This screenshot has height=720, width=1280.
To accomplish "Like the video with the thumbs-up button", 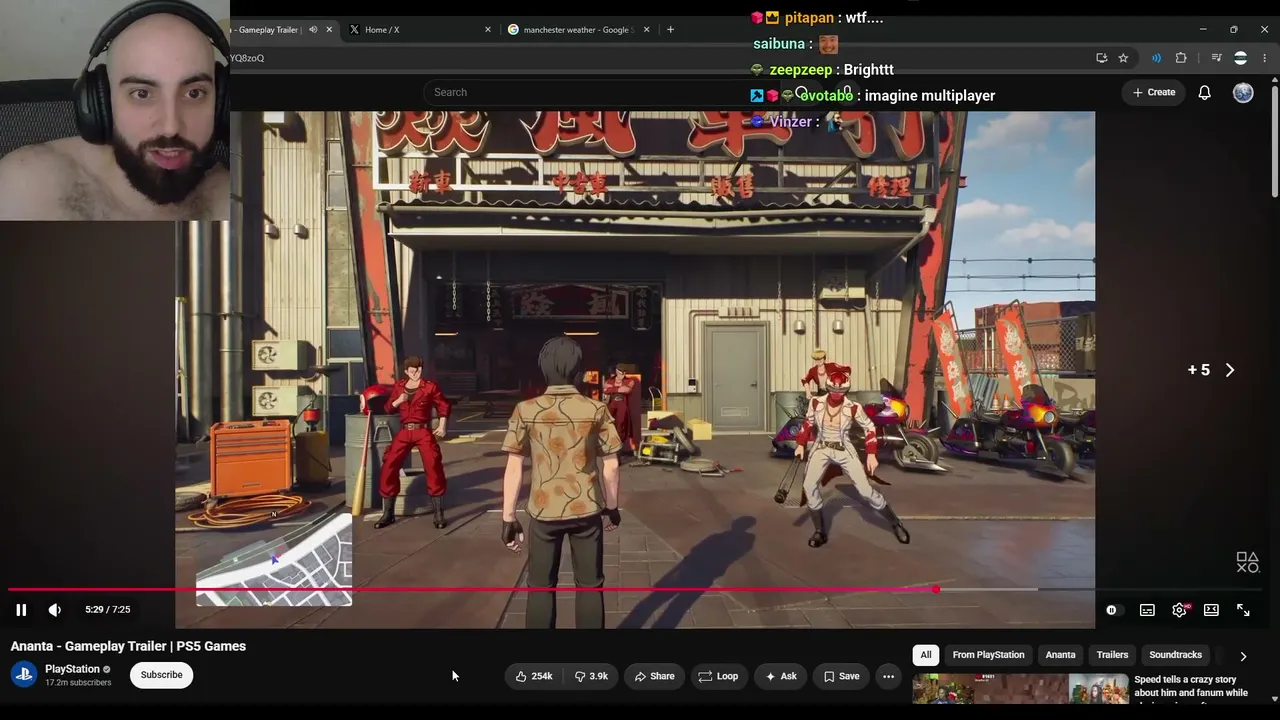I will pos(534,676).
